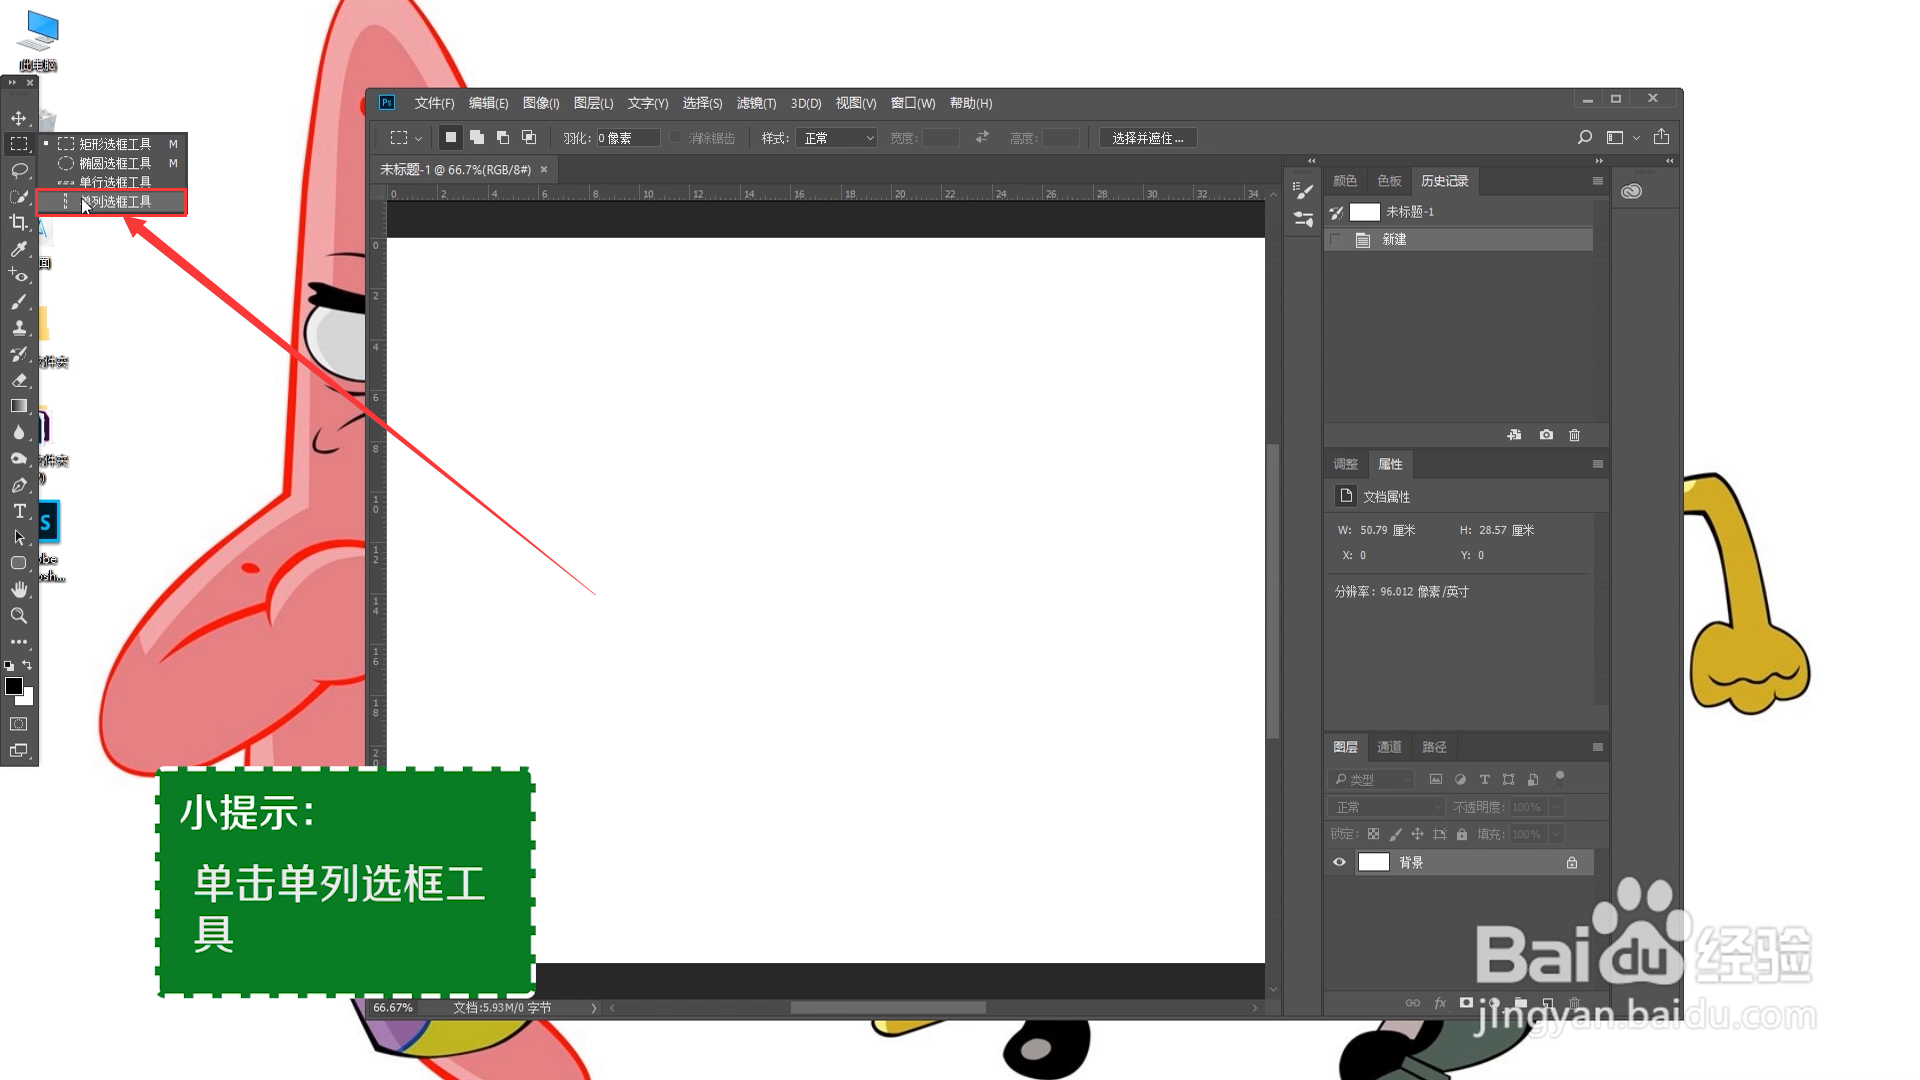Screen dimensions: 1920x1080
Task: Select the Move tool
Action: pos(18,118)
